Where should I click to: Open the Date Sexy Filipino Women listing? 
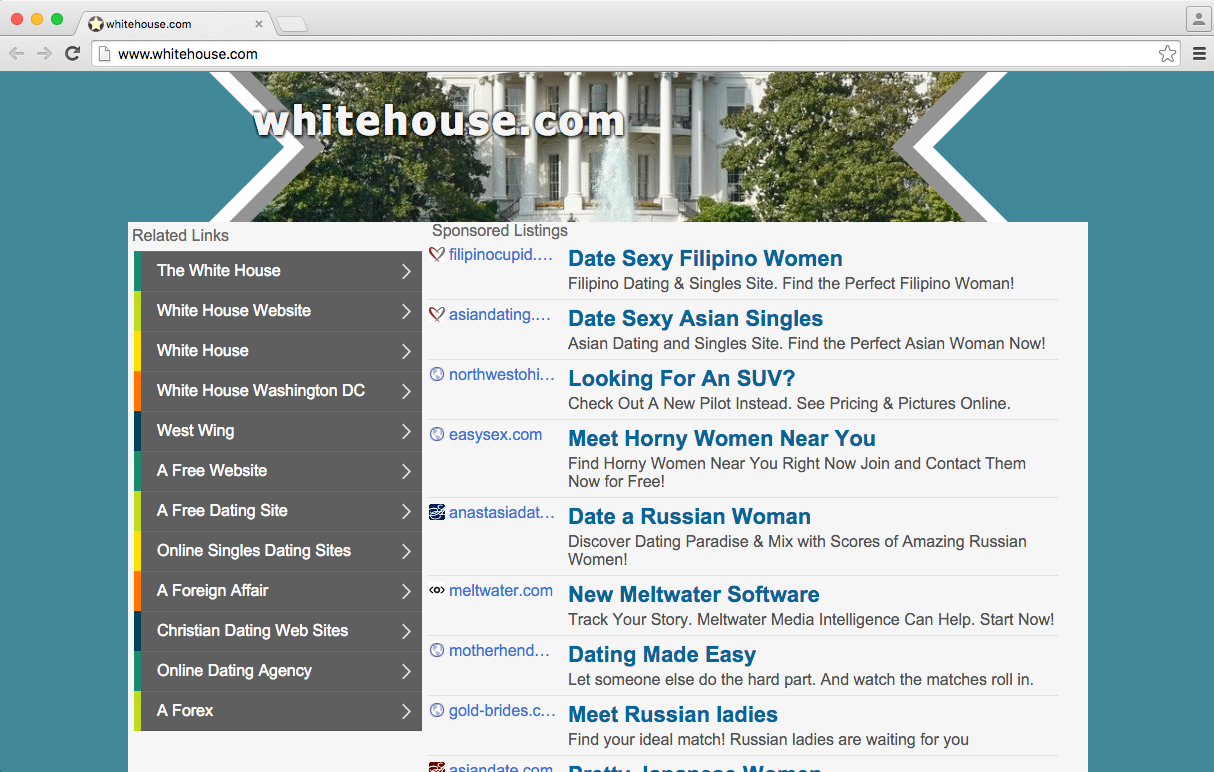[x=705, y=259]
